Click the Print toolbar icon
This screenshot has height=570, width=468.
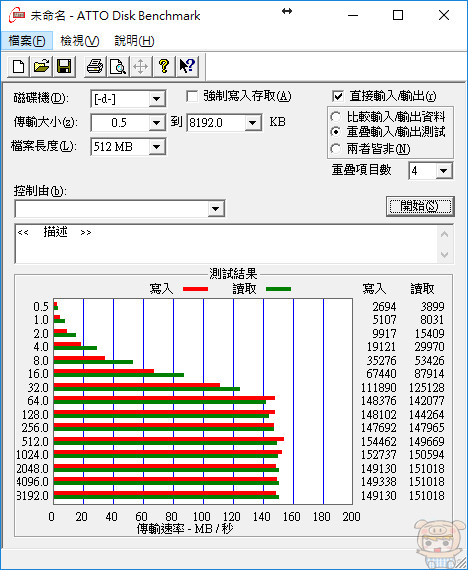click(x=95, y=67)
